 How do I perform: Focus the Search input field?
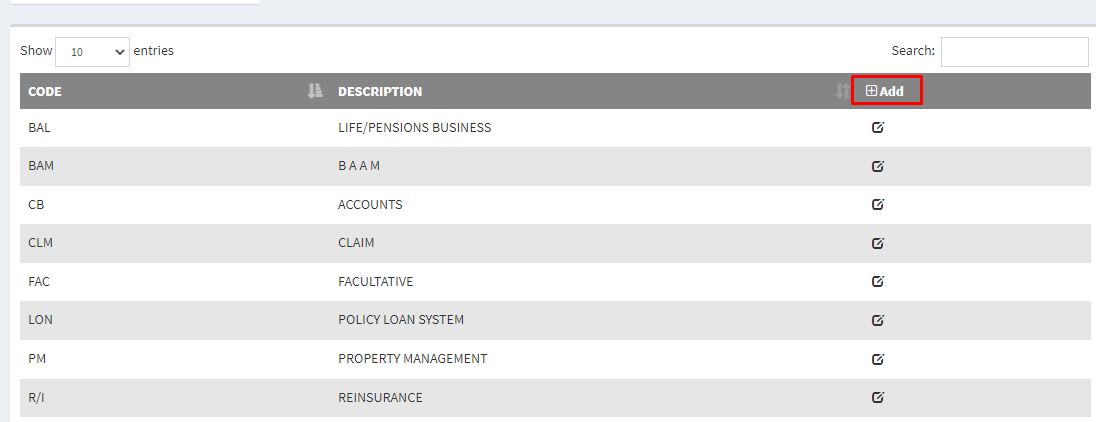(x=1014, y=51)
